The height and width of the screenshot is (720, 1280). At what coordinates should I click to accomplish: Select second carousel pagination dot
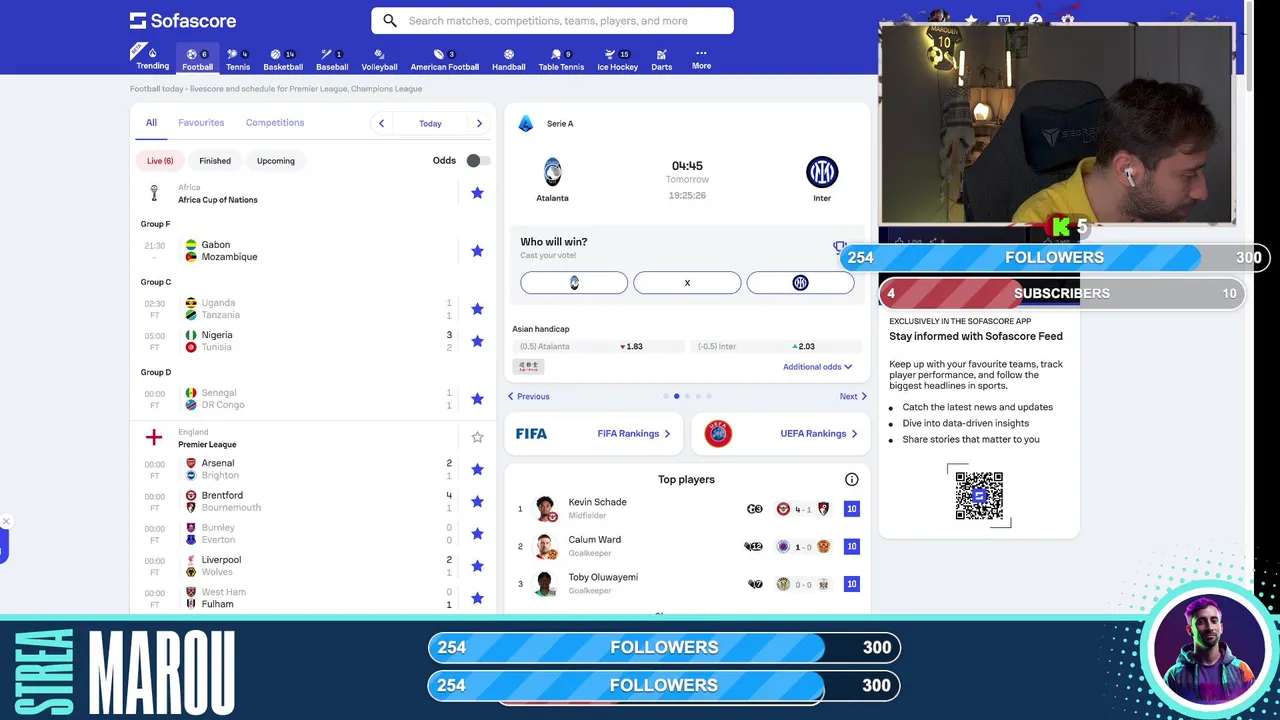click(676, 397)
